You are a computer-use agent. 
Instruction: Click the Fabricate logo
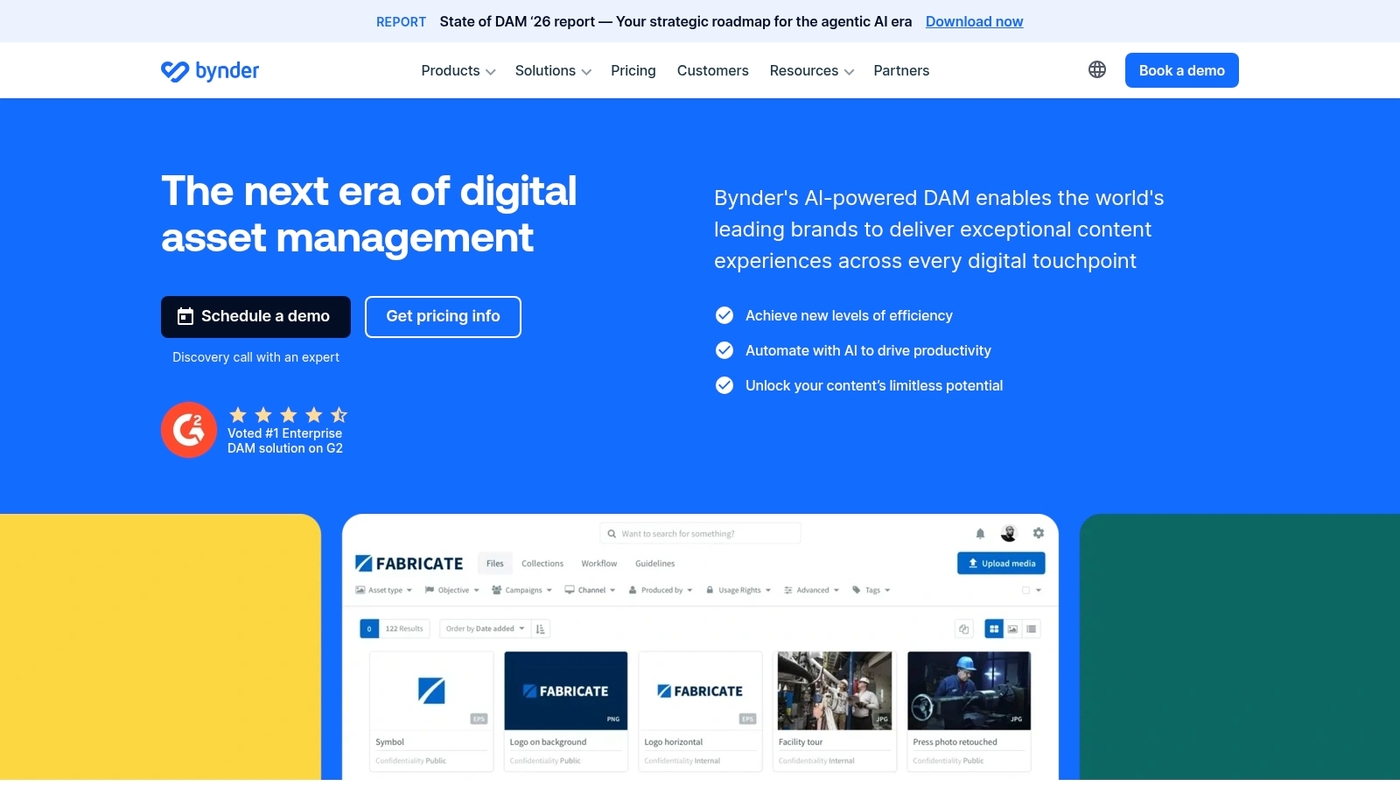(x=409, y=563)
